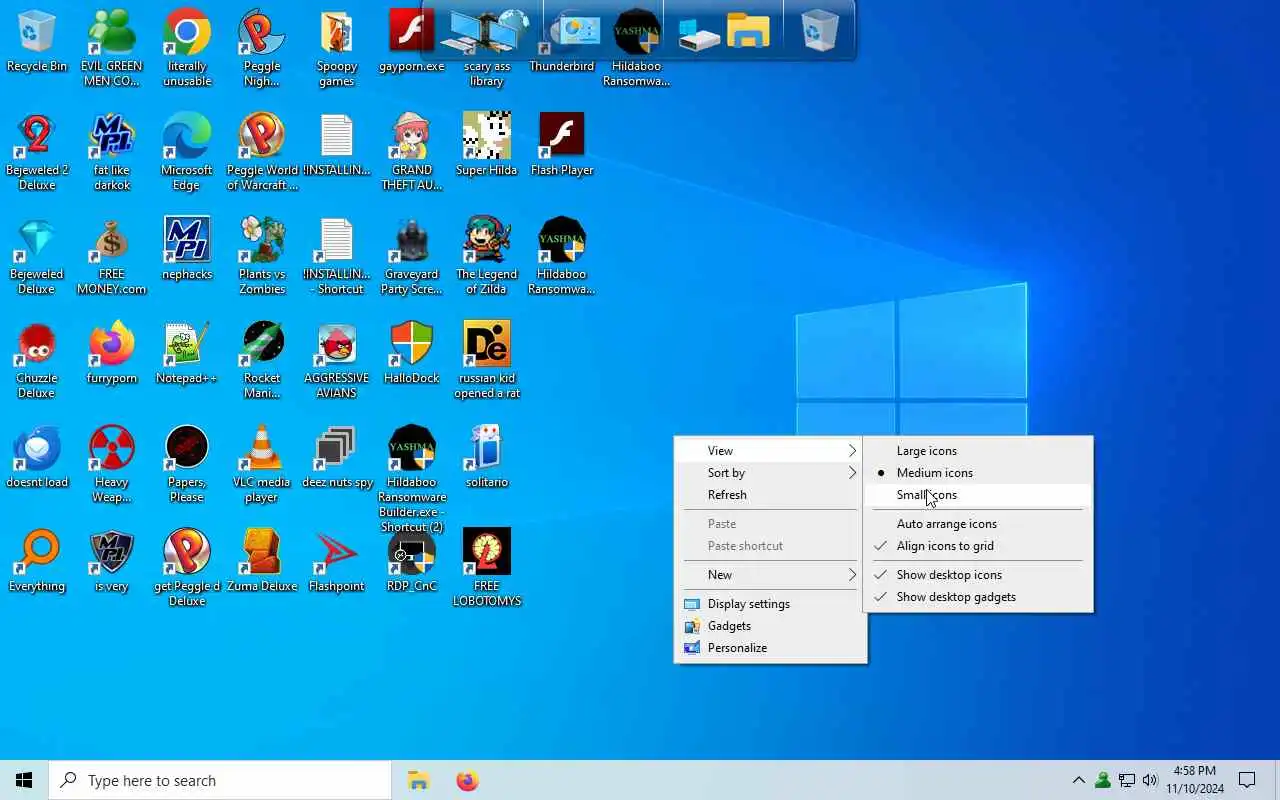Open Gadgets from the context menu
The height and width of the screenshot is (800, 1280).
770,626
